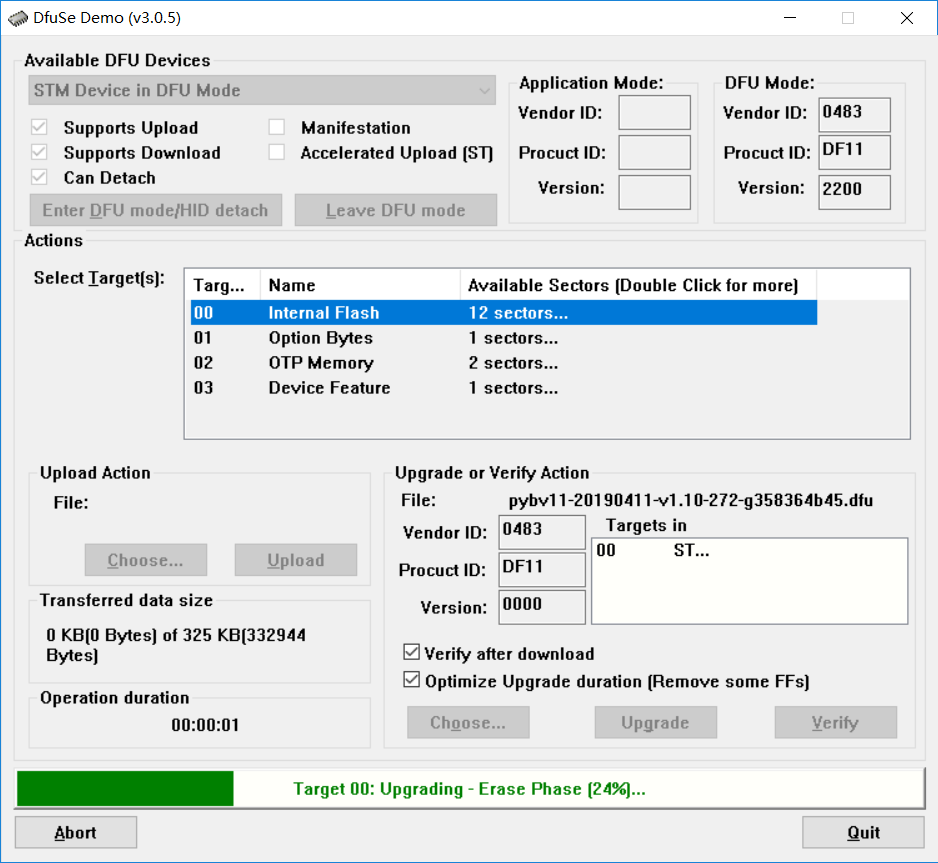
Task: Click the Quit button
Action: pos(863,831)
